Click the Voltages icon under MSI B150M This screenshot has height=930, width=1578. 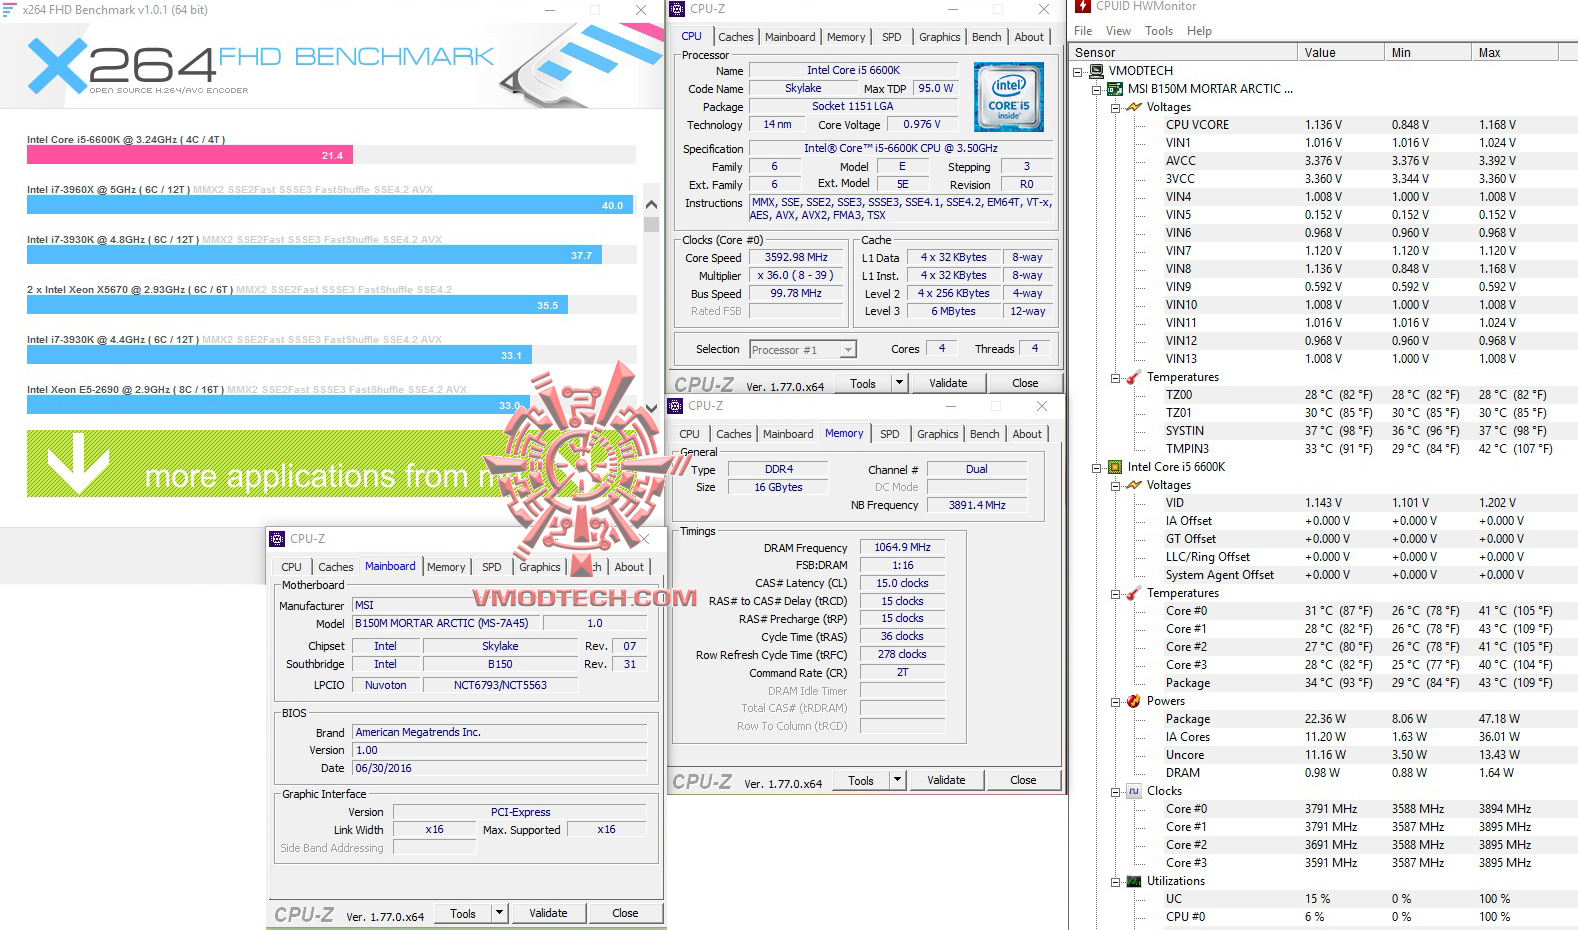point(1134,107)
